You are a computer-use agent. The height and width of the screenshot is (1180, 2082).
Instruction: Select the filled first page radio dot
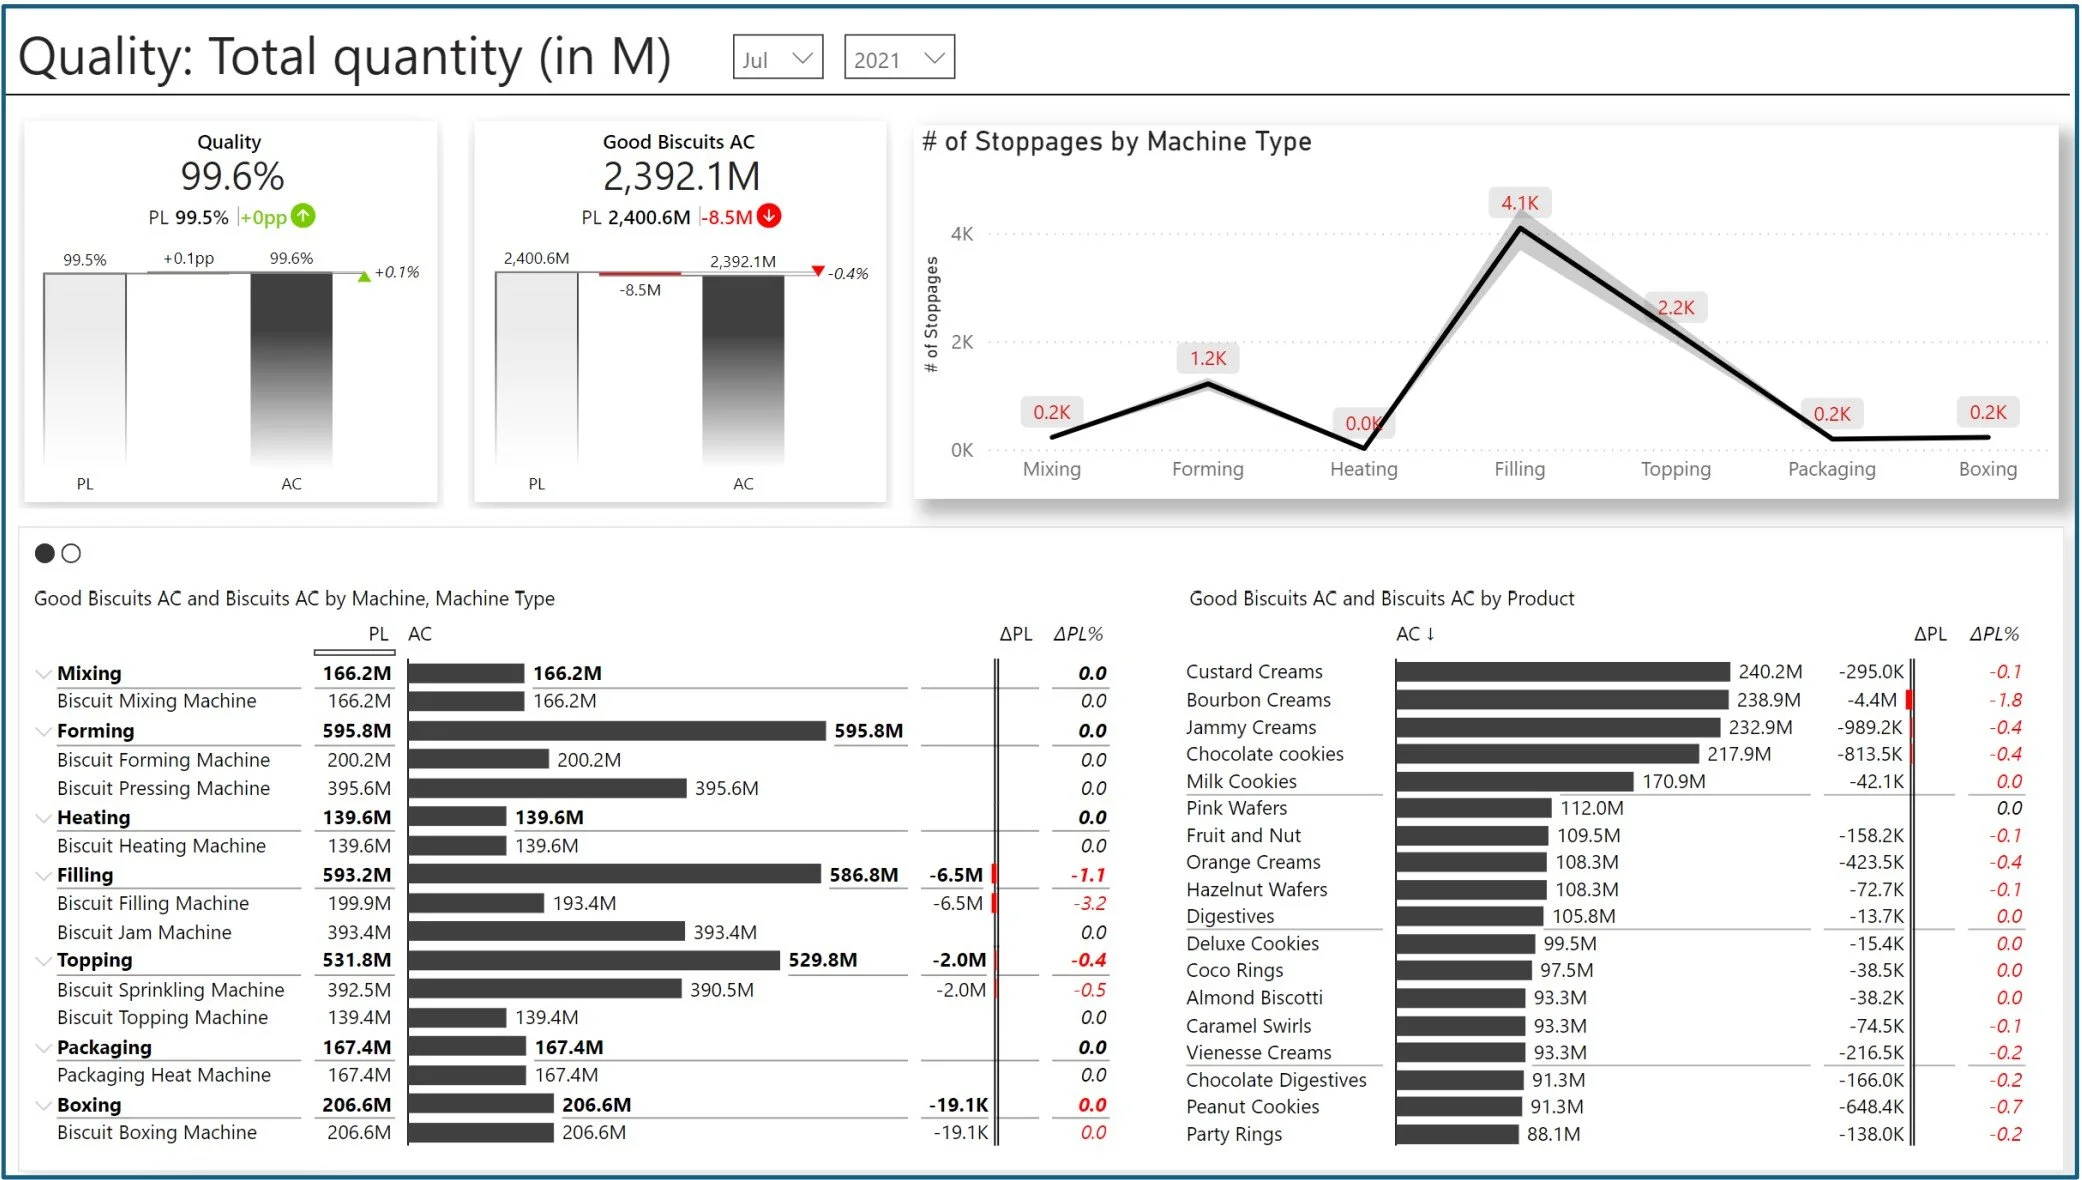point(44,553)
